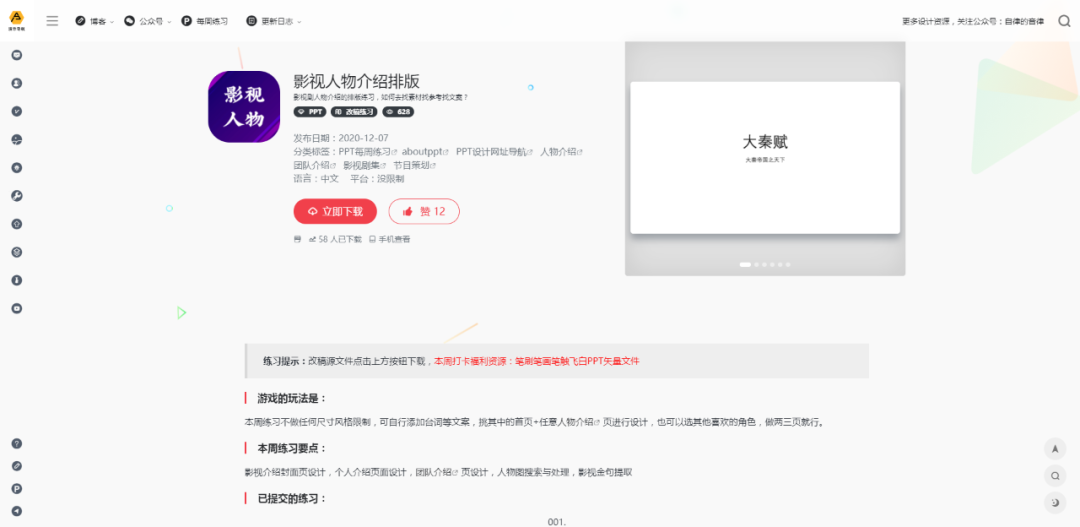
Task: Select the last carousel indicator dot
Action: tap(788, 265)
